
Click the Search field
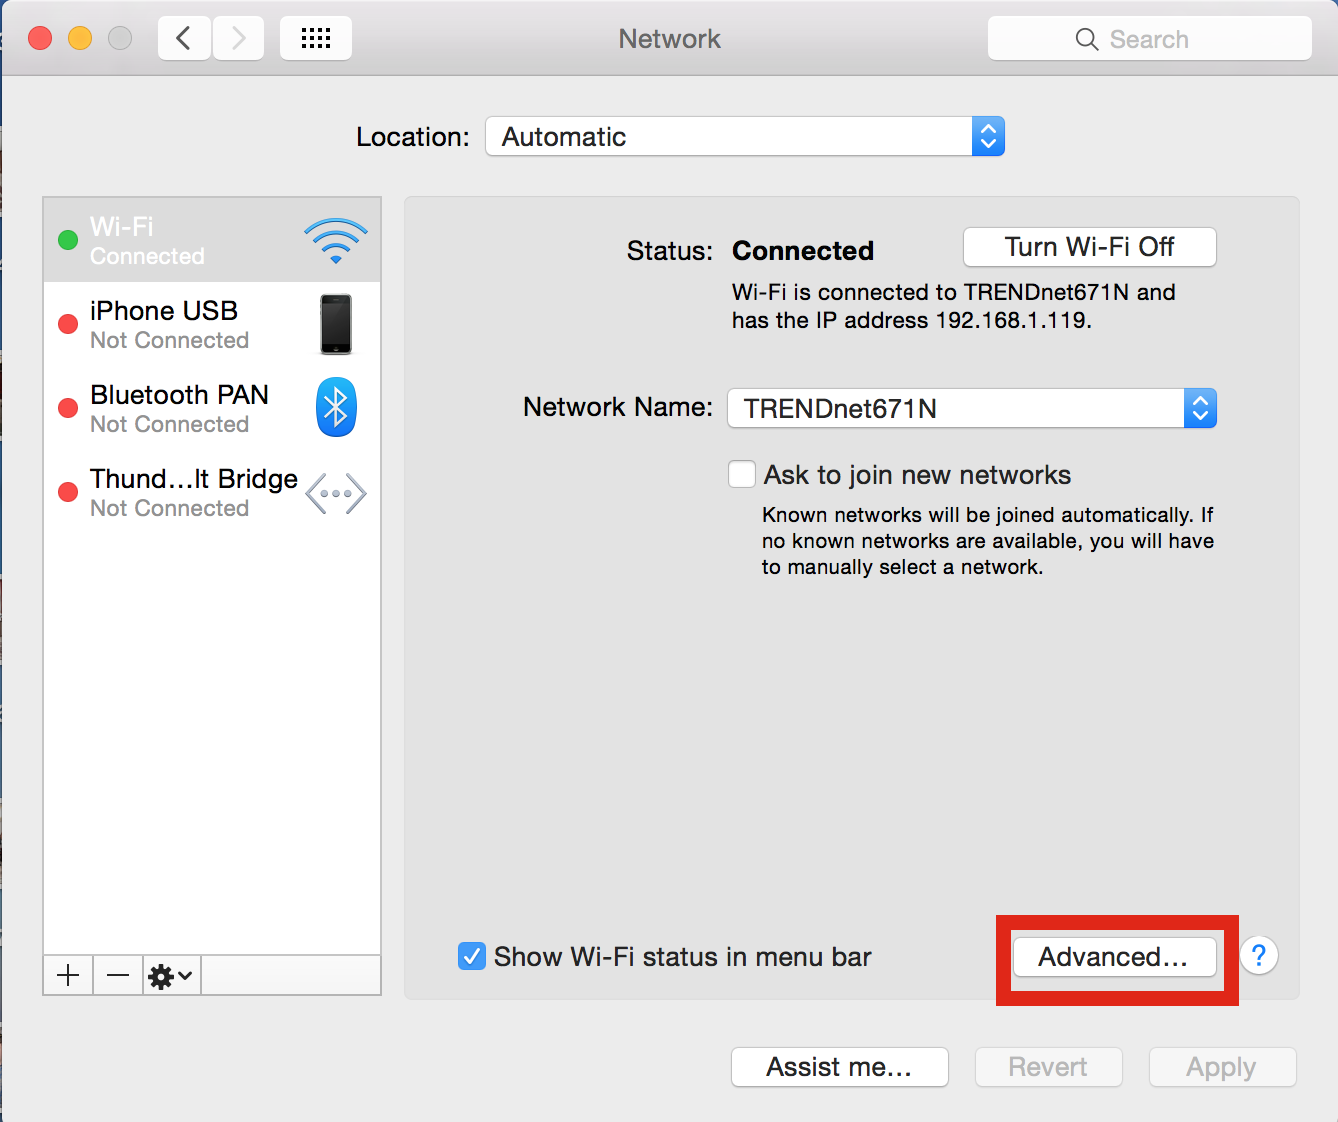click(x=1150, y=39)
